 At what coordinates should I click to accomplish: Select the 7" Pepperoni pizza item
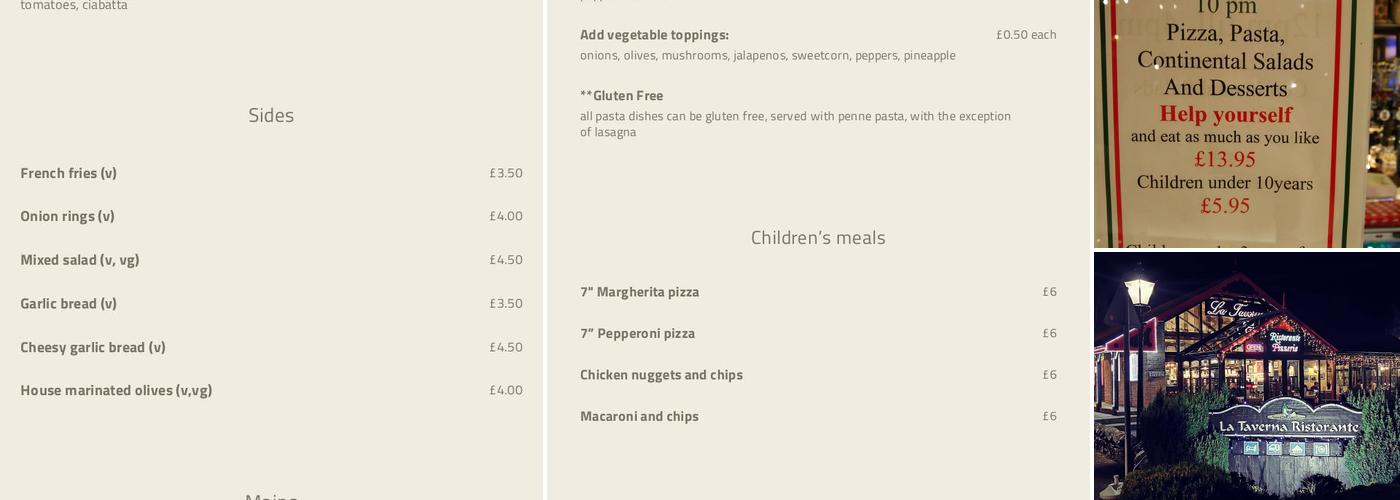pyautogui.click(x=638, y=333)
